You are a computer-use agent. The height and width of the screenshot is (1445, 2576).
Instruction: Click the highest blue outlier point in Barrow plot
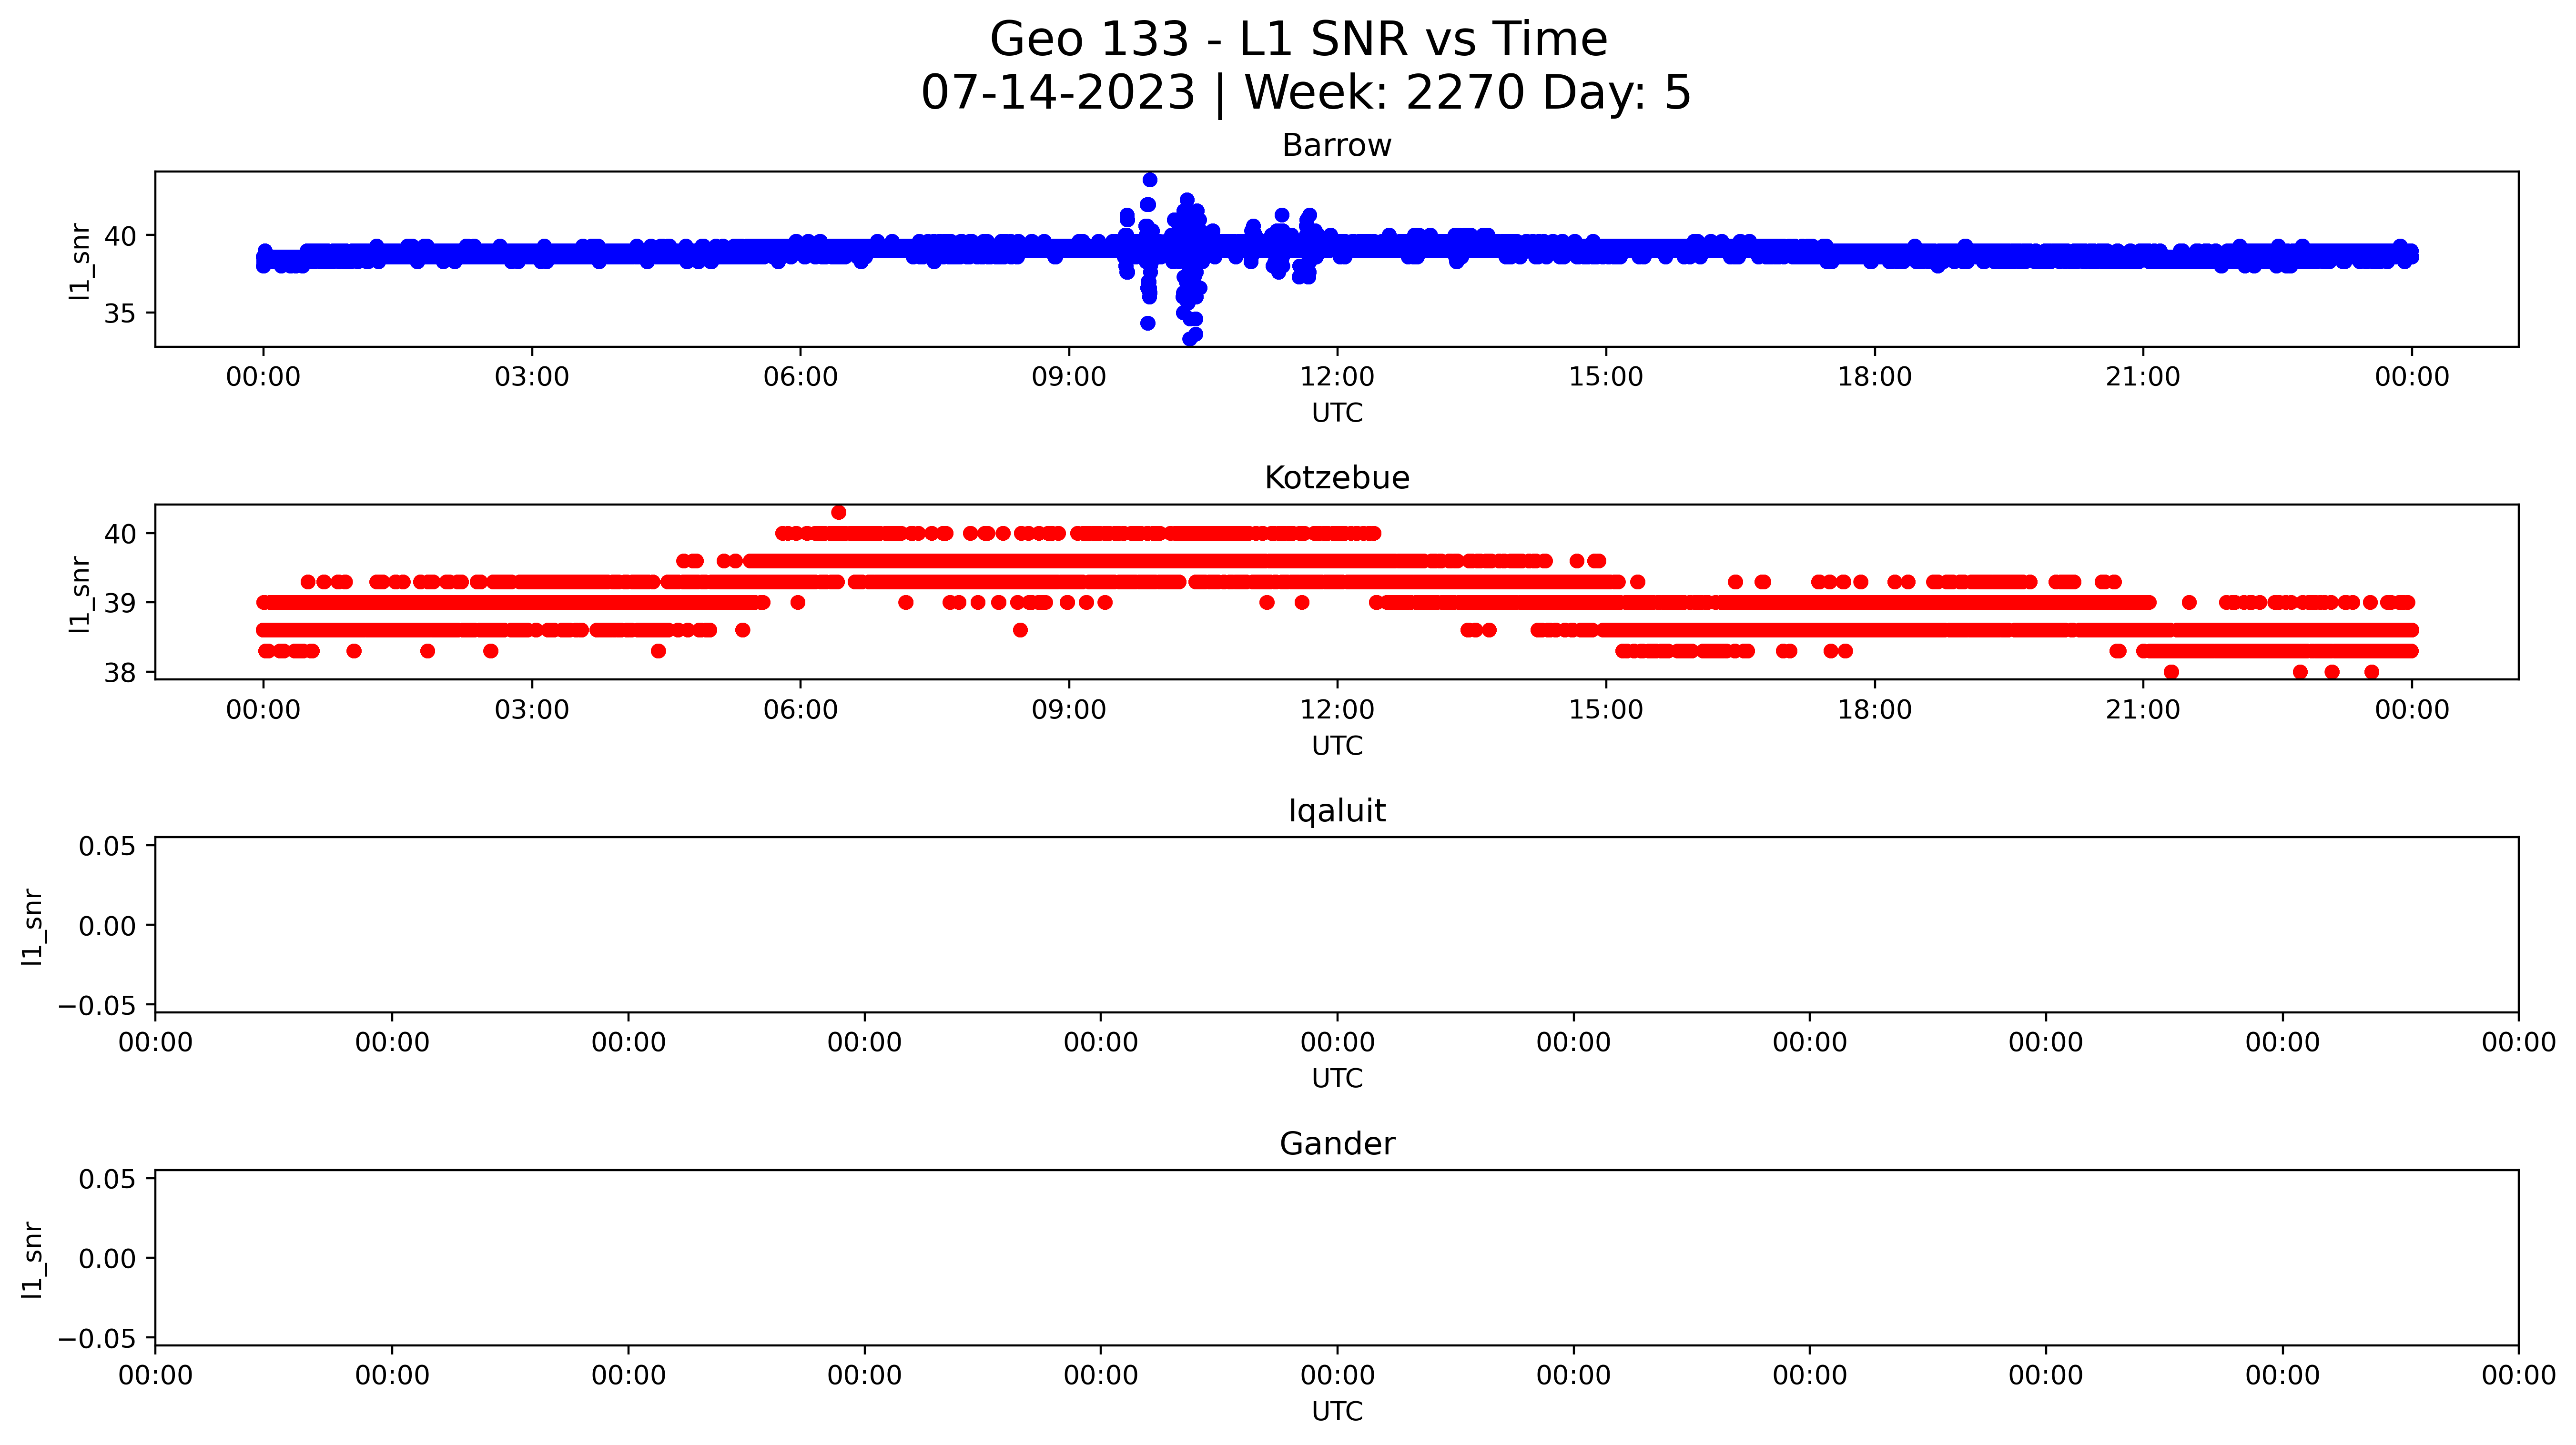click(1150, 180)
